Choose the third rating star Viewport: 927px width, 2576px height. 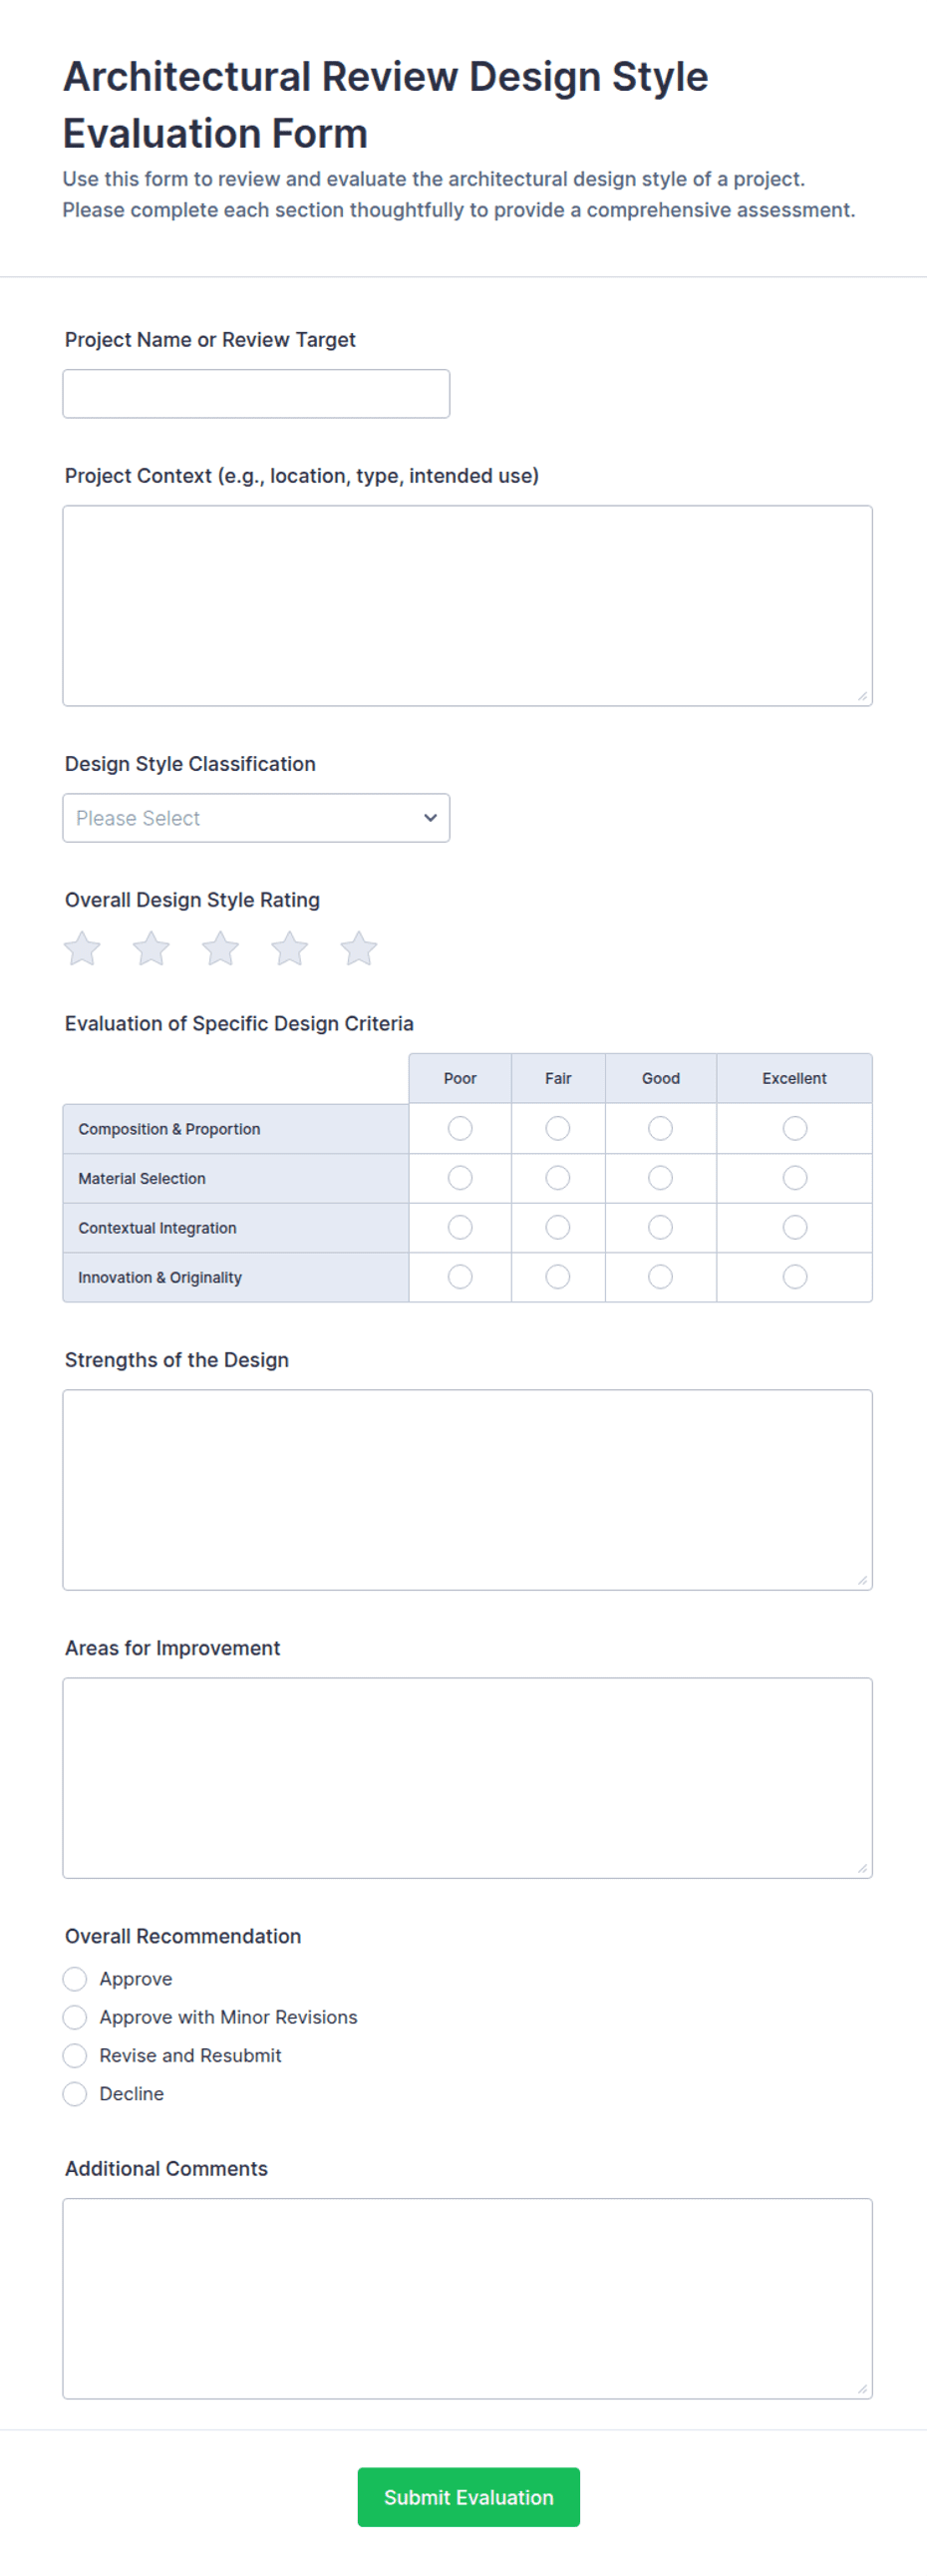pyautogui.click(x=220, y=948)
